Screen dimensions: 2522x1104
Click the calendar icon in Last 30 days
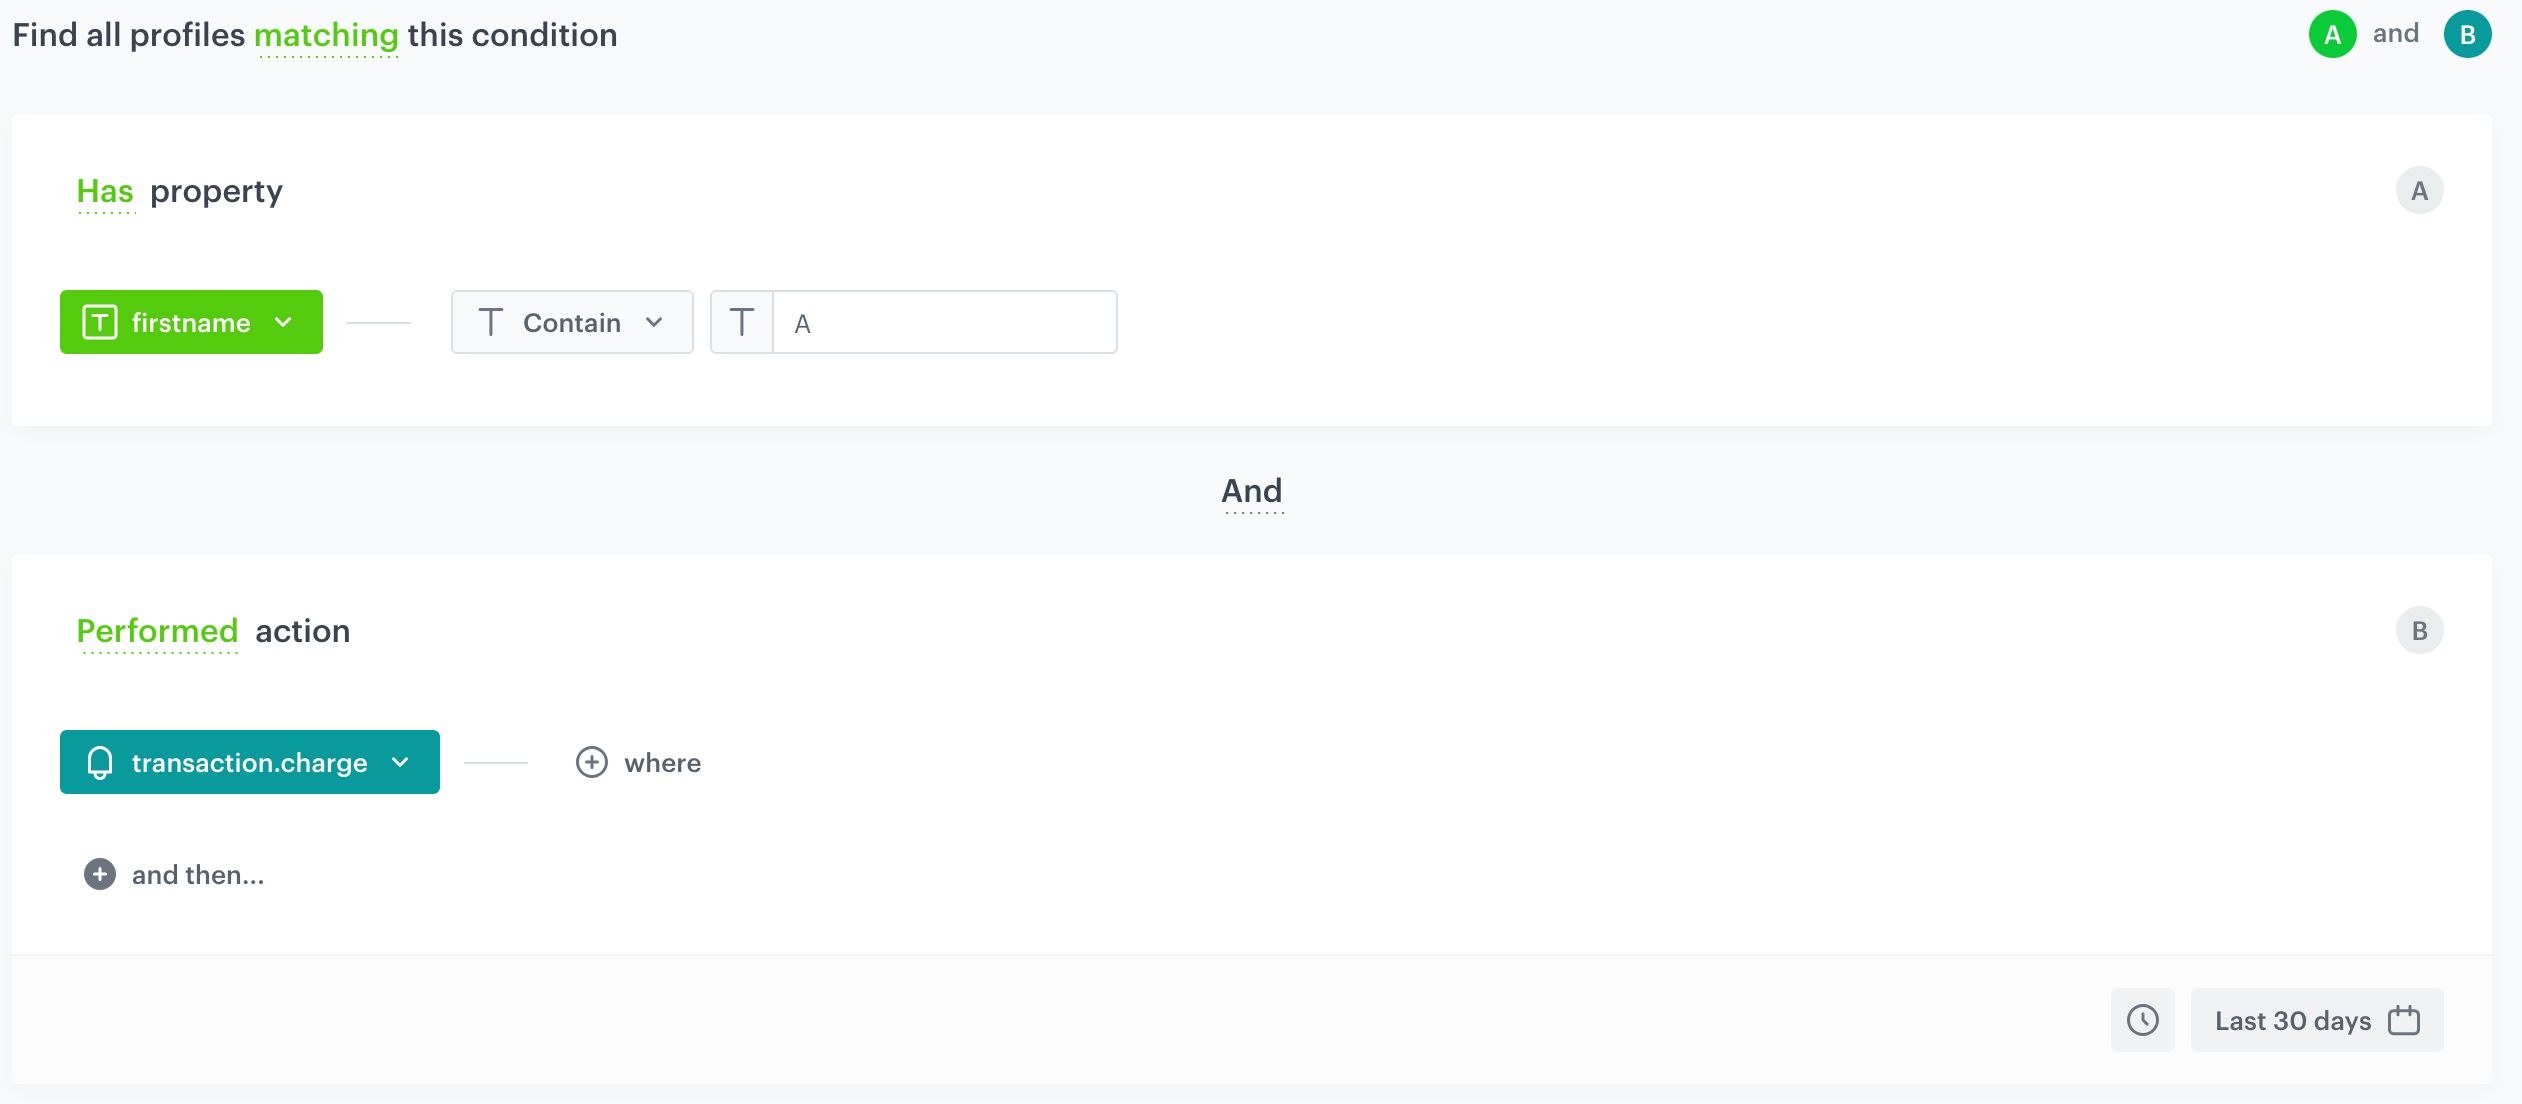tap(2403, 1020)
